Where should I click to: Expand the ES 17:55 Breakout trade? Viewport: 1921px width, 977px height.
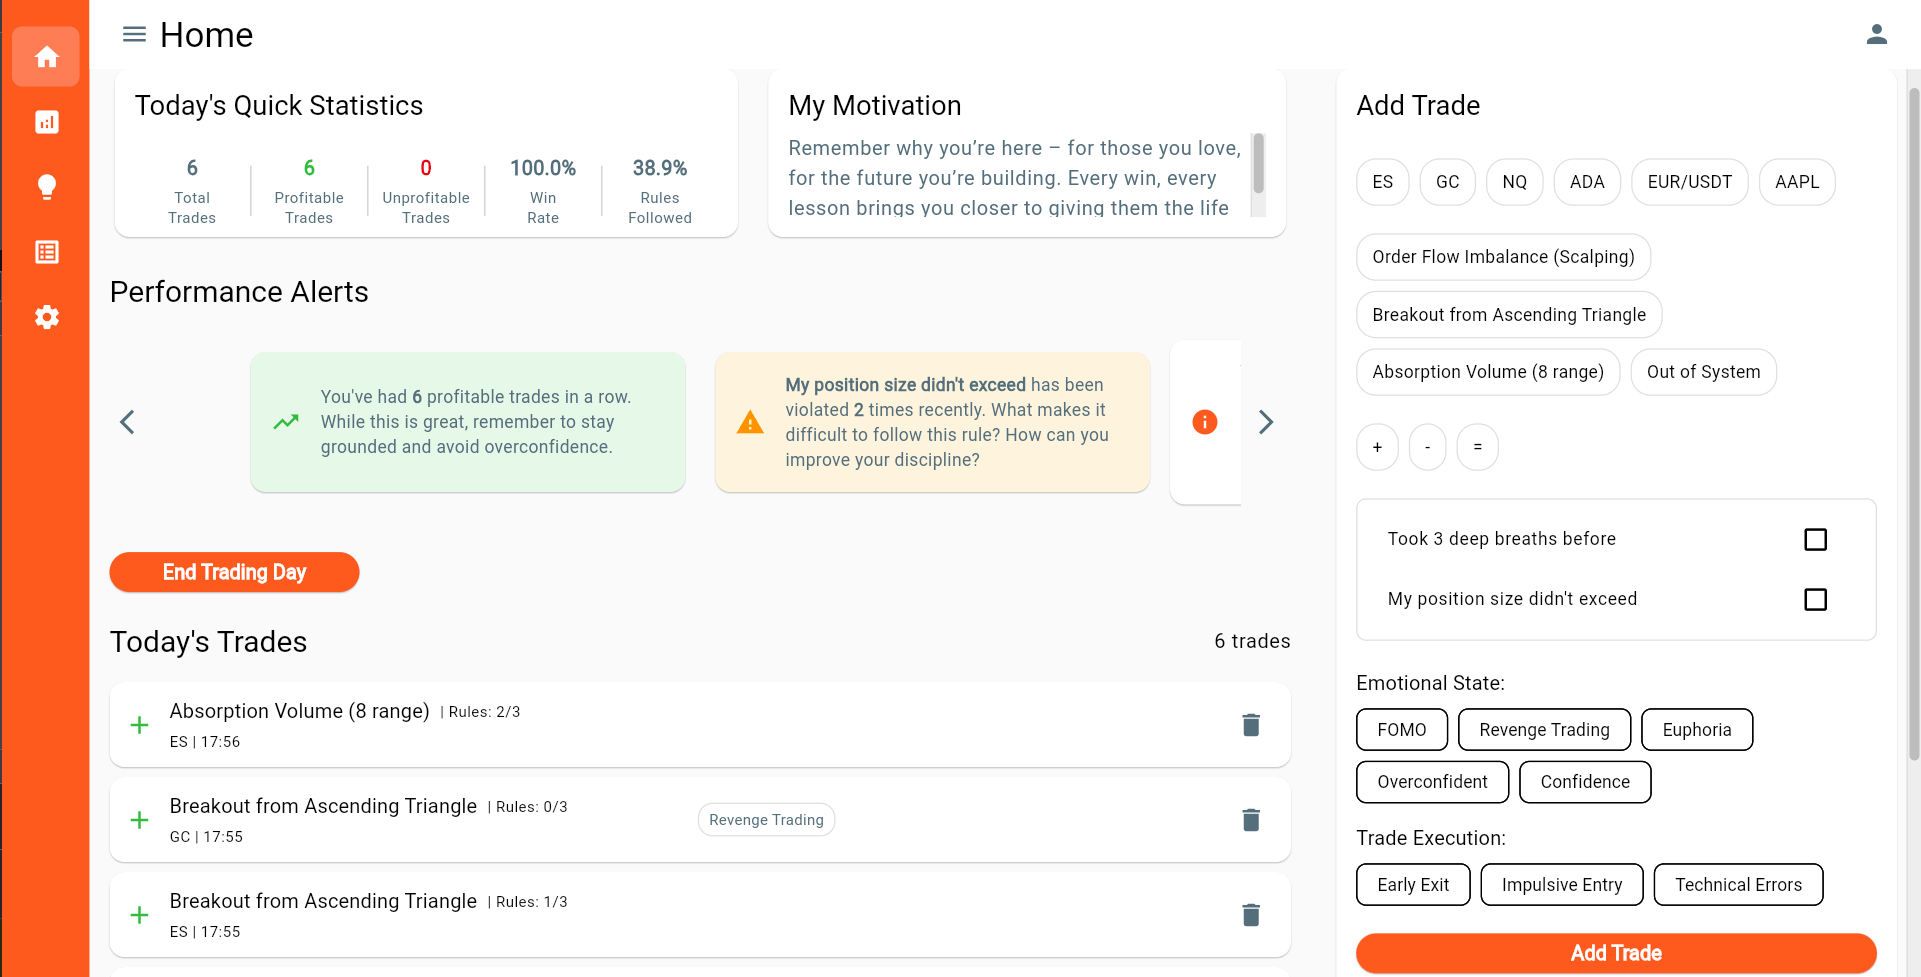pyautogui.click(x=140, y=915)
